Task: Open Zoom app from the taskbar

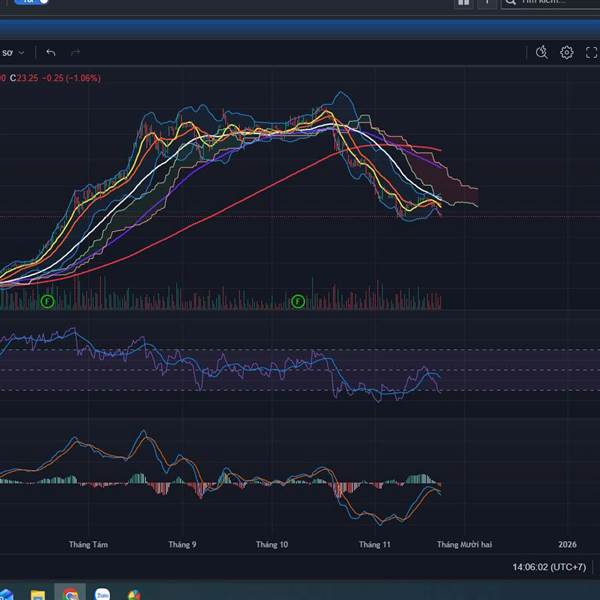Action: tap(101, 593)
